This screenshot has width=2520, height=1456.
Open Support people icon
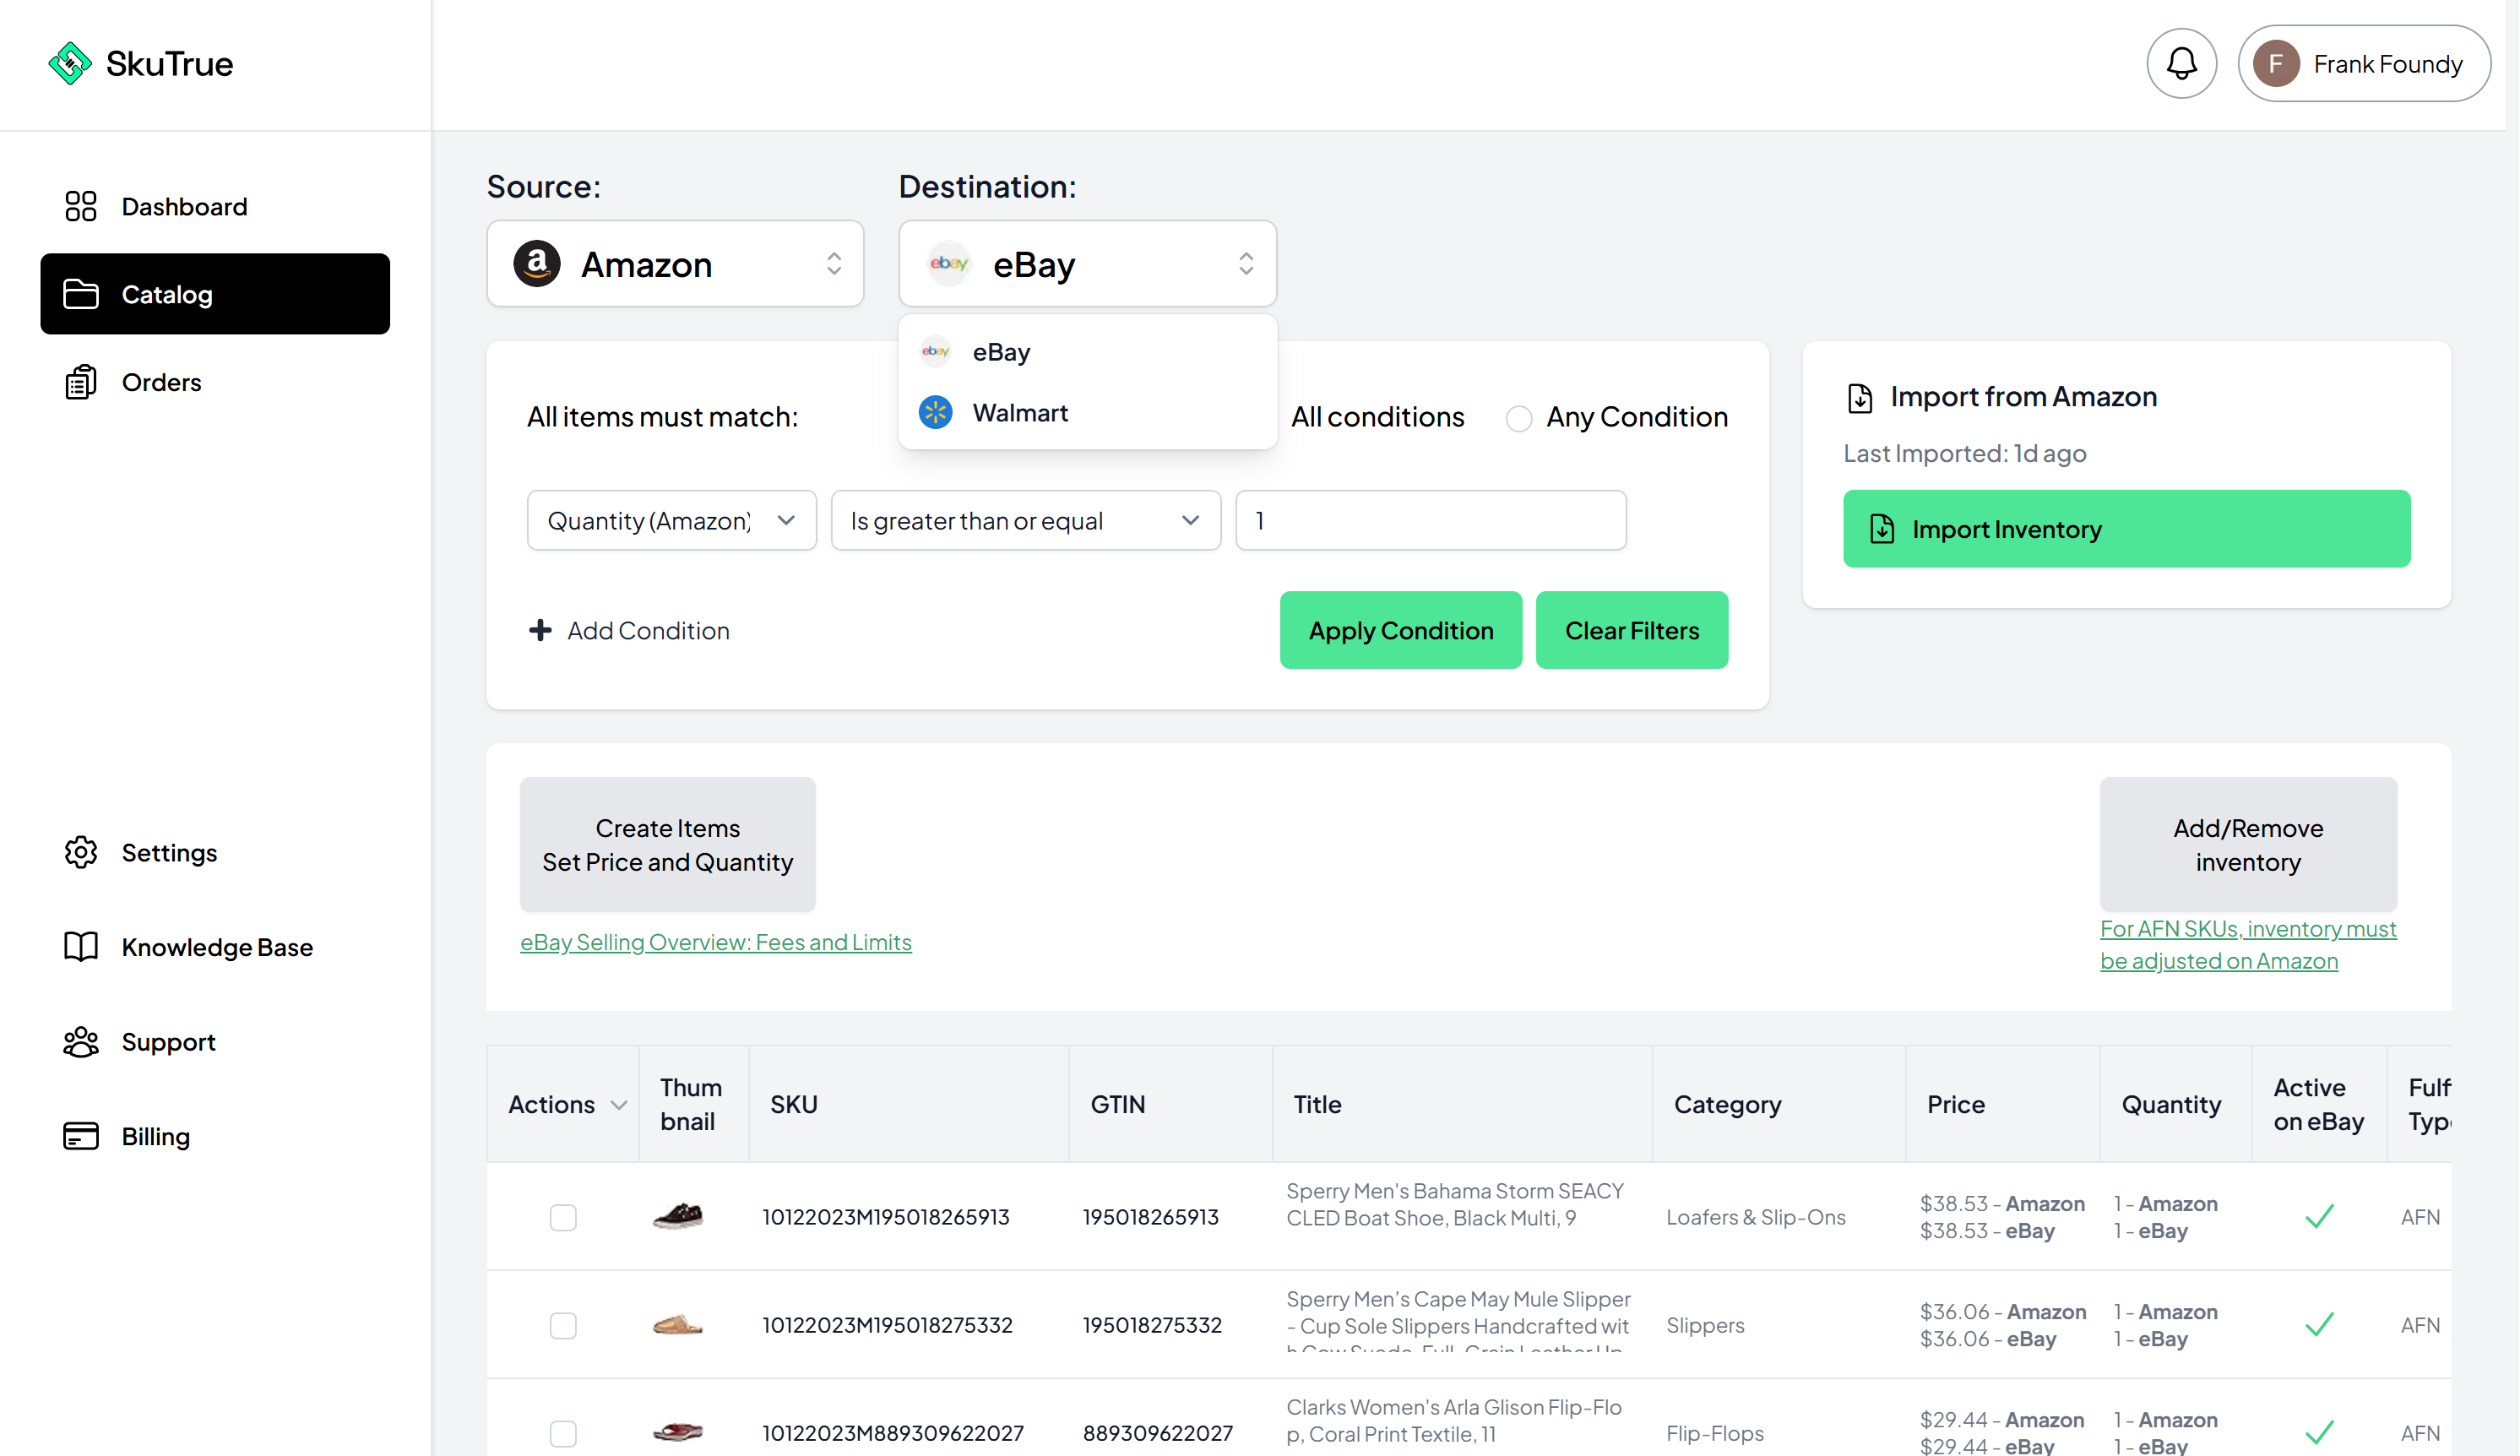[x=81, y=1041]
